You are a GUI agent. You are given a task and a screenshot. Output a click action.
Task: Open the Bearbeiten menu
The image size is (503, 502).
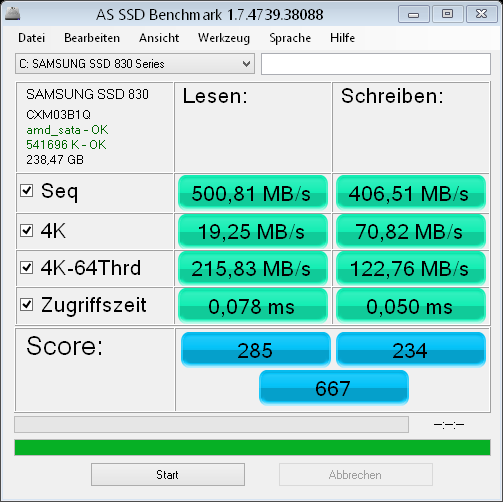point(92,38)
